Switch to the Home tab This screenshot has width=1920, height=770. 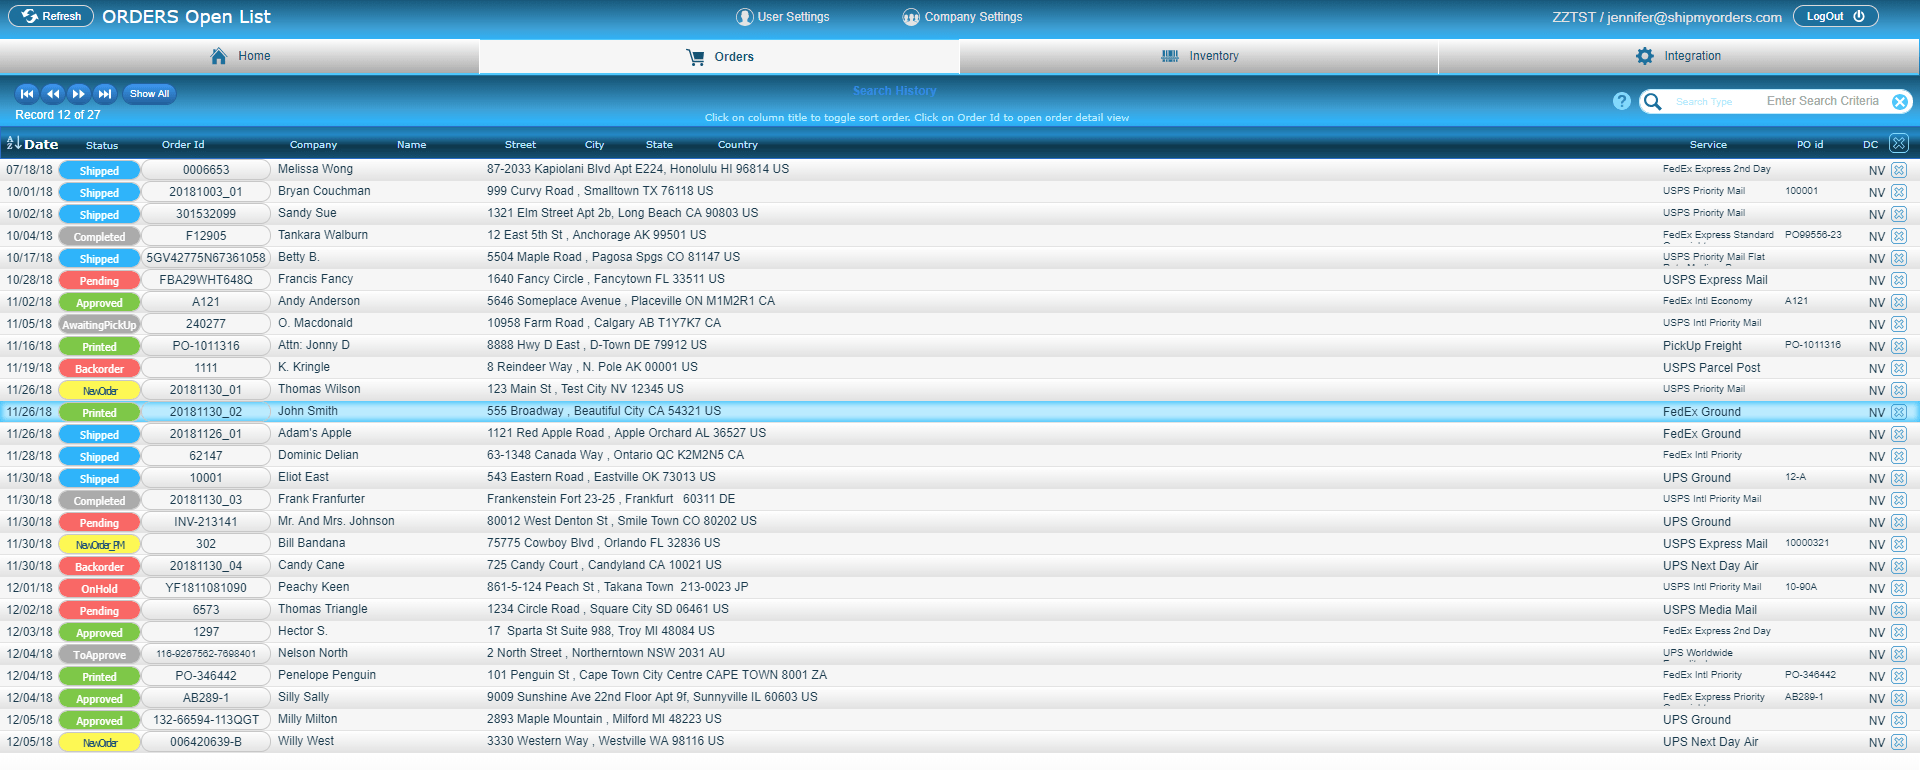tap(240, 56)
